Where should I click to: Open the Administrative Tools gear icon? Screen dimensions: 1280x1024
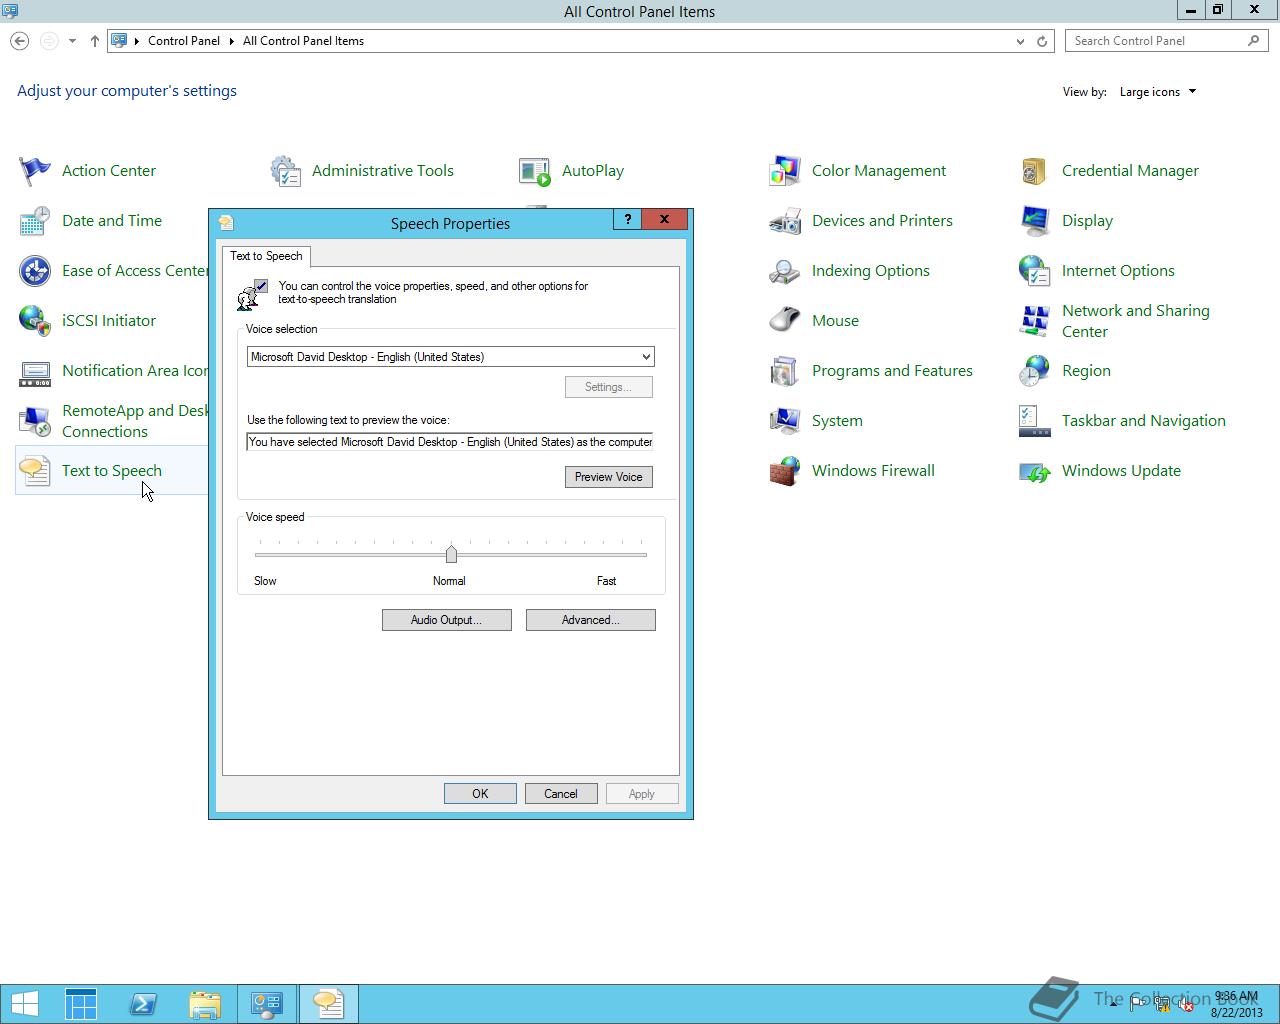285,171
